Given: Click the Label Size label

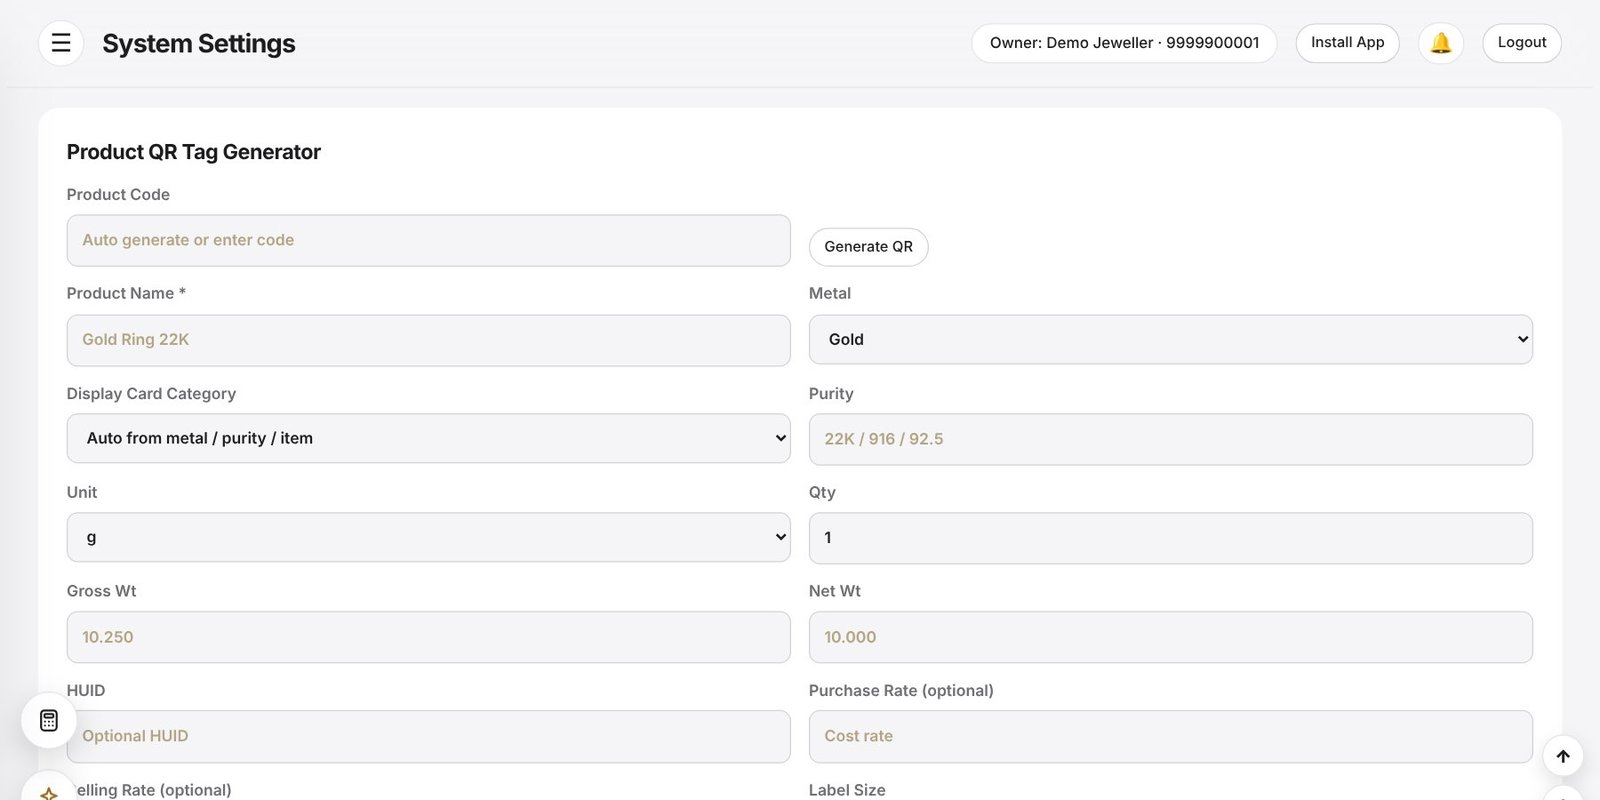Looking at the screenshot, I should pyautogui.click(x=847, y=790).
